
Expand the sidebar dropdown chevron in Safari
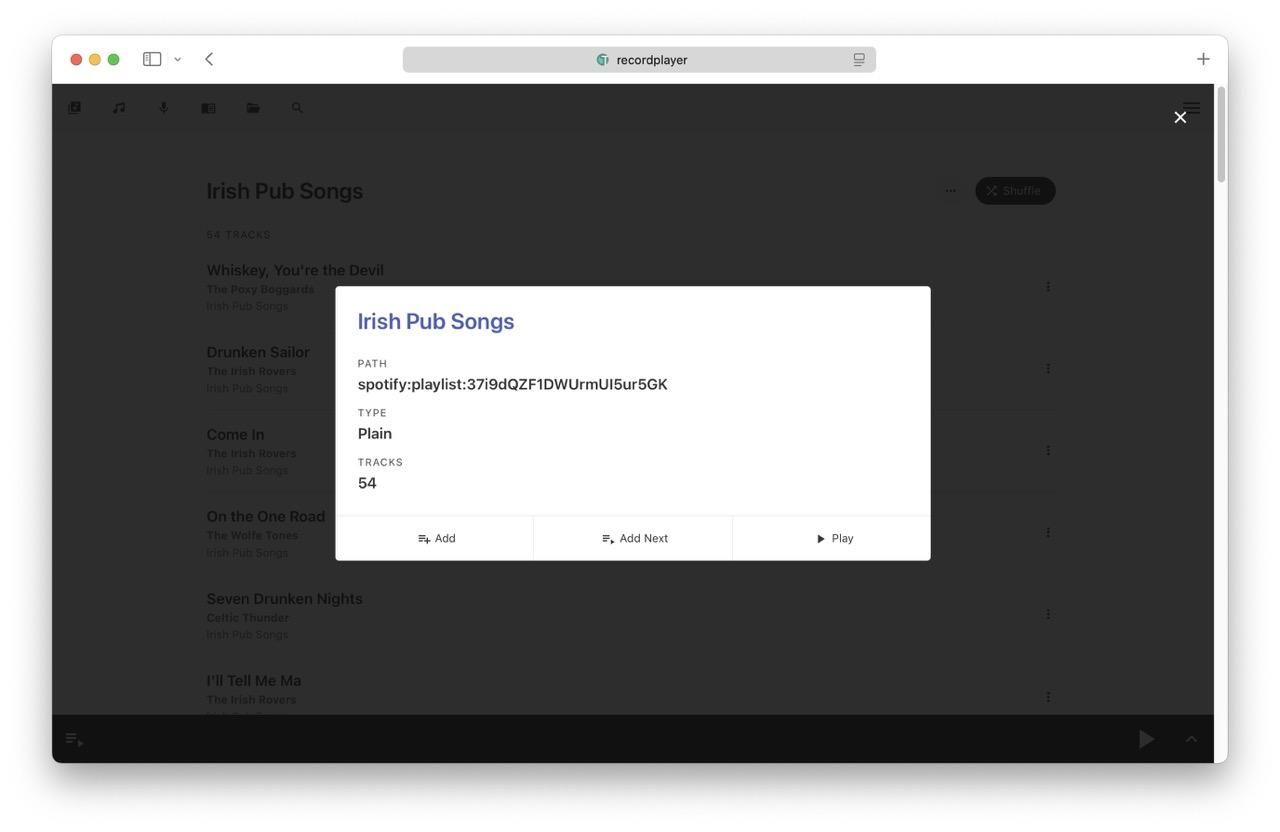tap(178, 59)
